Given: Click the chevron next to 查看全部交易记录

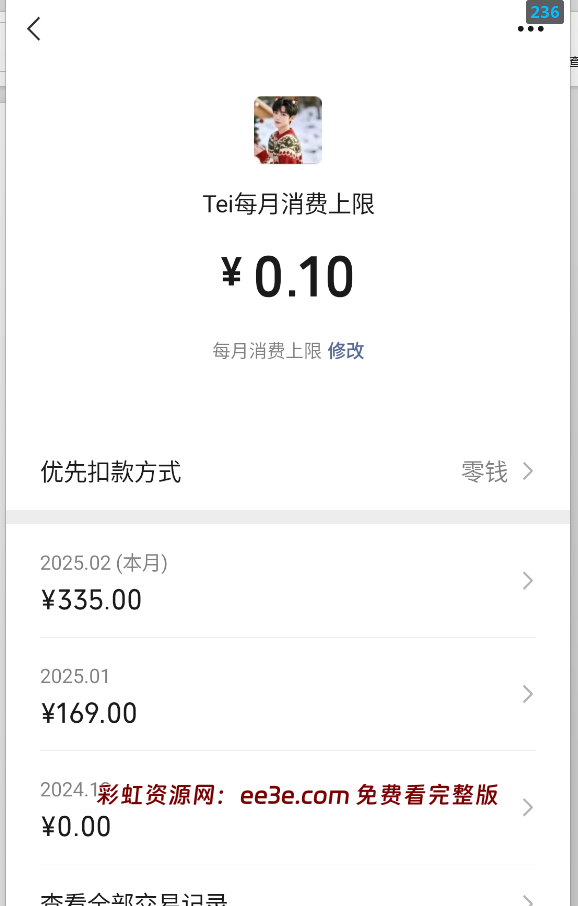Looking at the screenshot, I should tap(528, 900).
